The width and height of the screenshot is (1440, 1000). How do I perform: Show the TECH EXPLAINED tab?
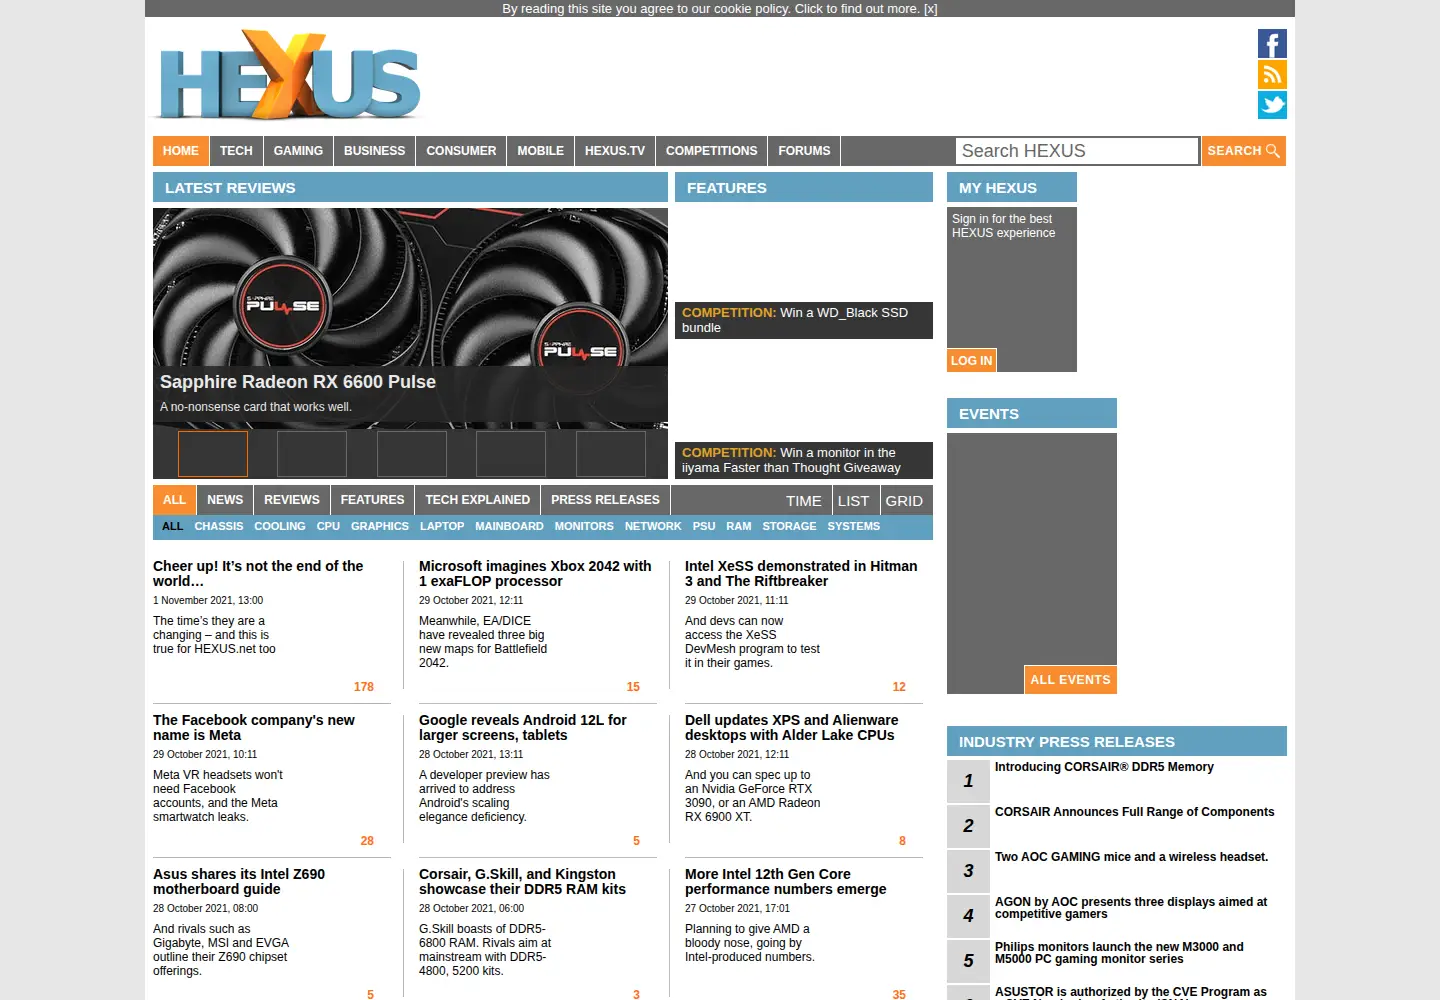coord(477,500)
